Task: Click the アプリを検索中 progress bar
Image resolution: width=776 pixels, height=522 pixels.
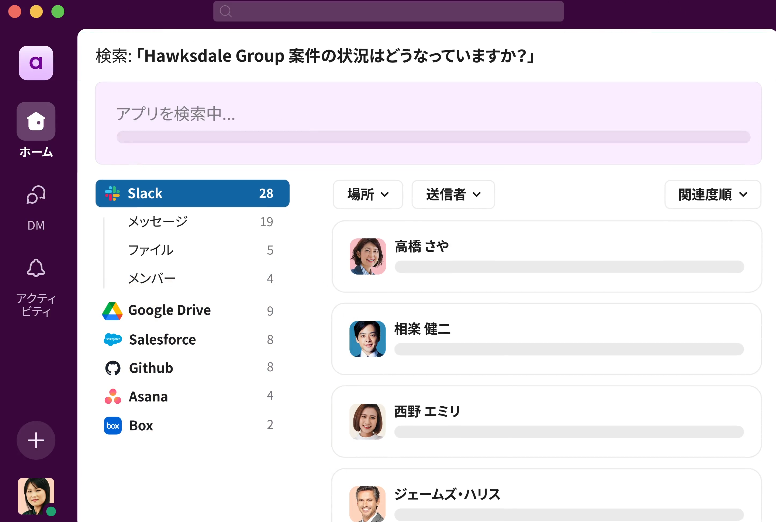Action: [x=434, y=137]
